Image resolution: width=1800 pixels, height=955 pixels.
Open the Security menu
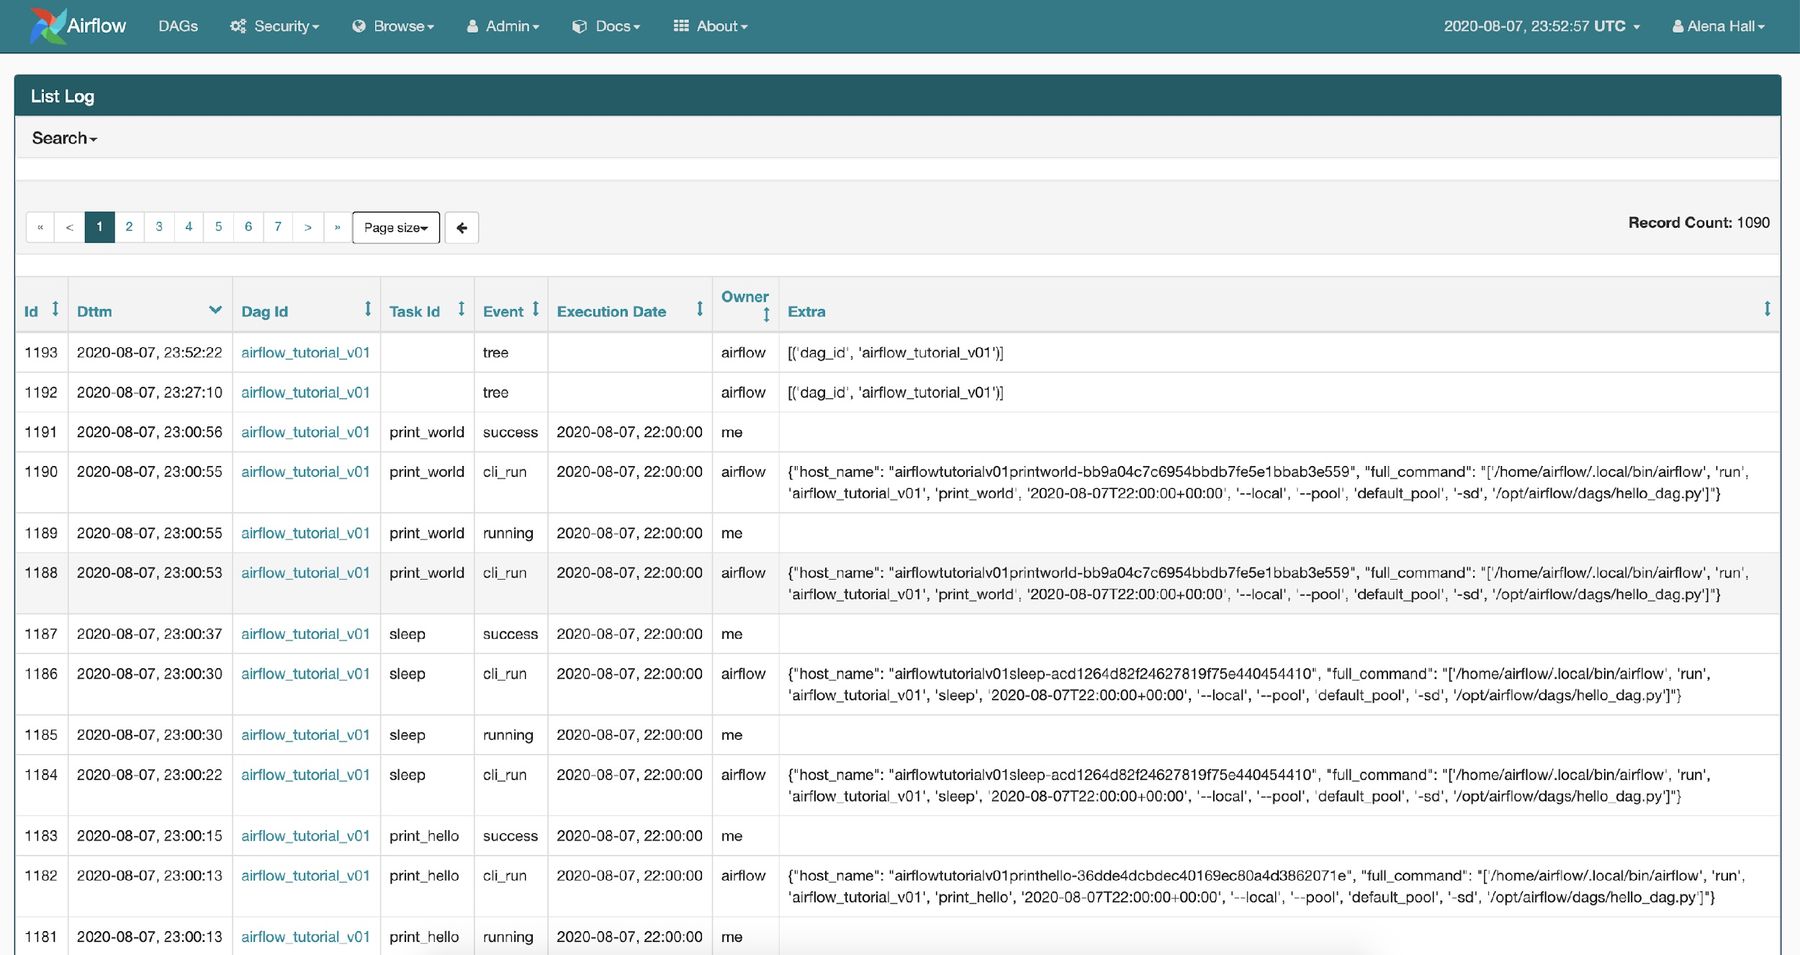pyautogui.click(x=275, y=27)
